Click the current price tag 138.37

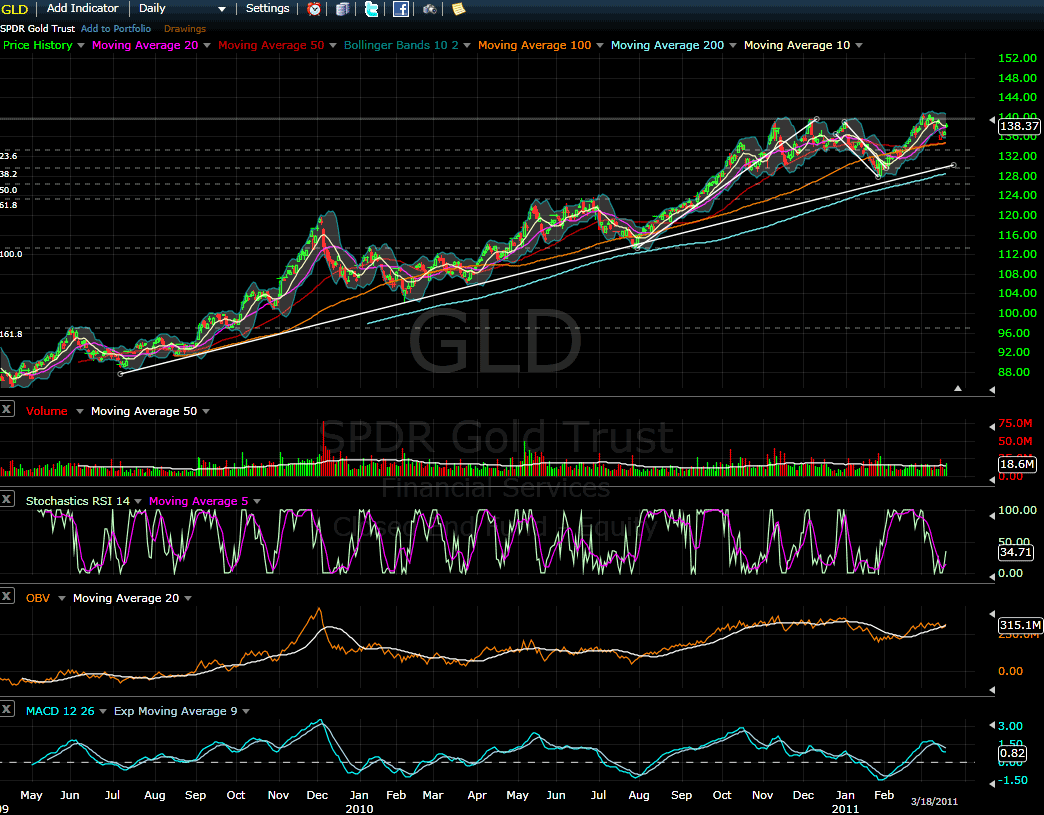[x=1019, y=127]
